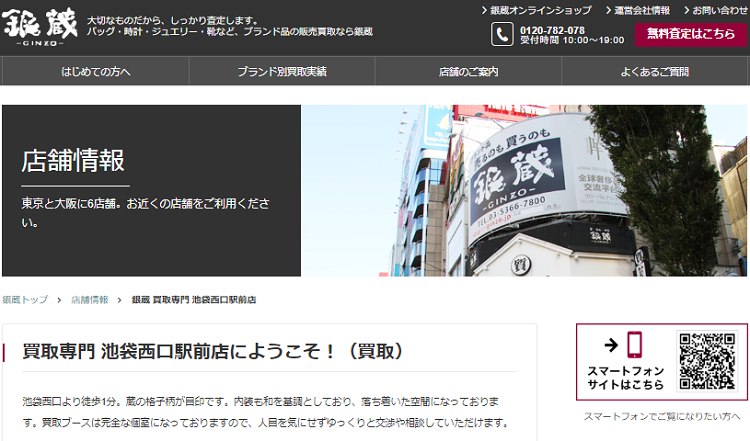This screenshot has width=750, height=441.
Task: Click the arrow icon next to the smartphone icon
Action: coord(611,345)
